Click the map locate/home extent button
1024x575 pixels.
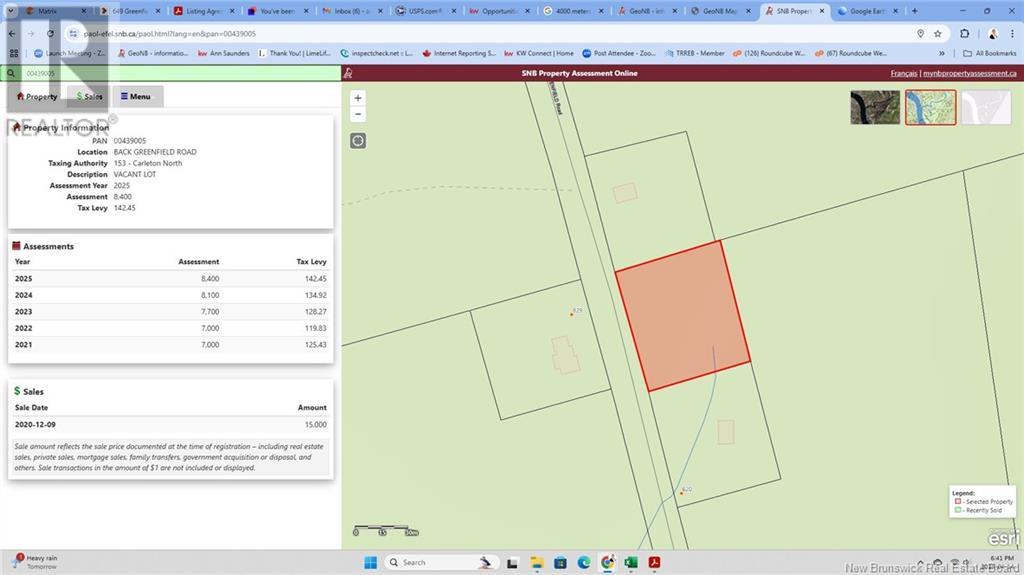(x=358, y=141)
